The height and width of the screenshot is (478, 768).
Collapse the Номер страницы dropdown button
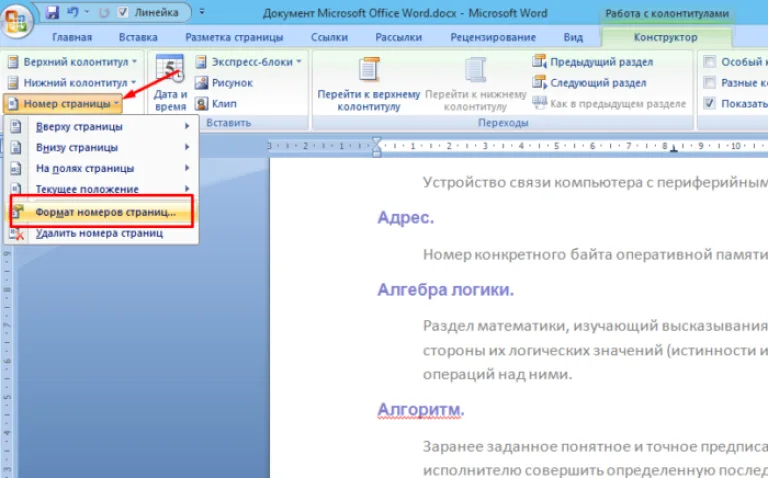(63, 104)
